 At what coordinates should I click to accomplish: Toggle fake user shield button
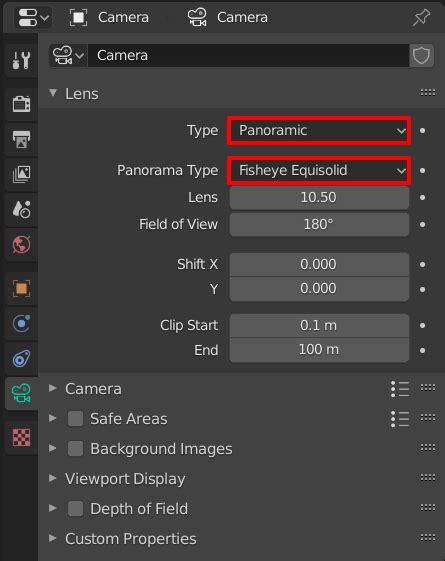click(x=421, y=55)
